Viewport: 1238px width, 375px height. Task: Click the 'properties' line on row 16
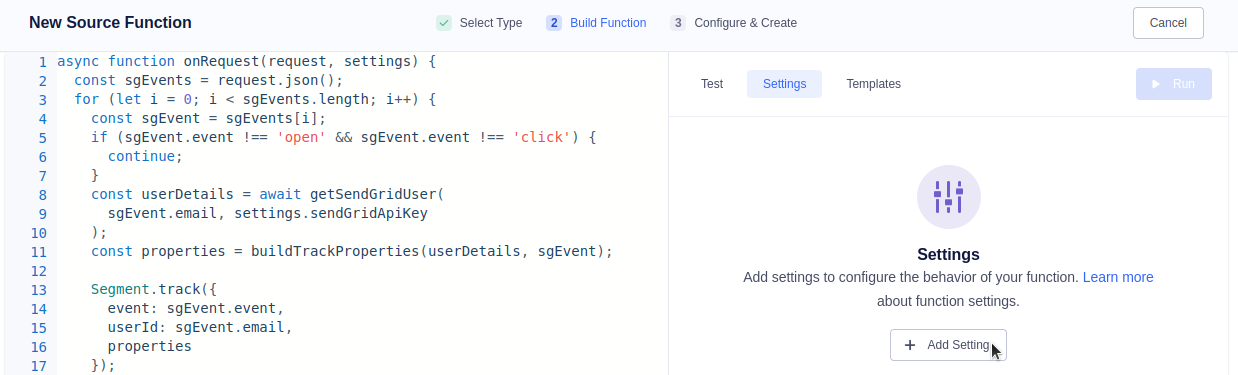pos(150,346)
